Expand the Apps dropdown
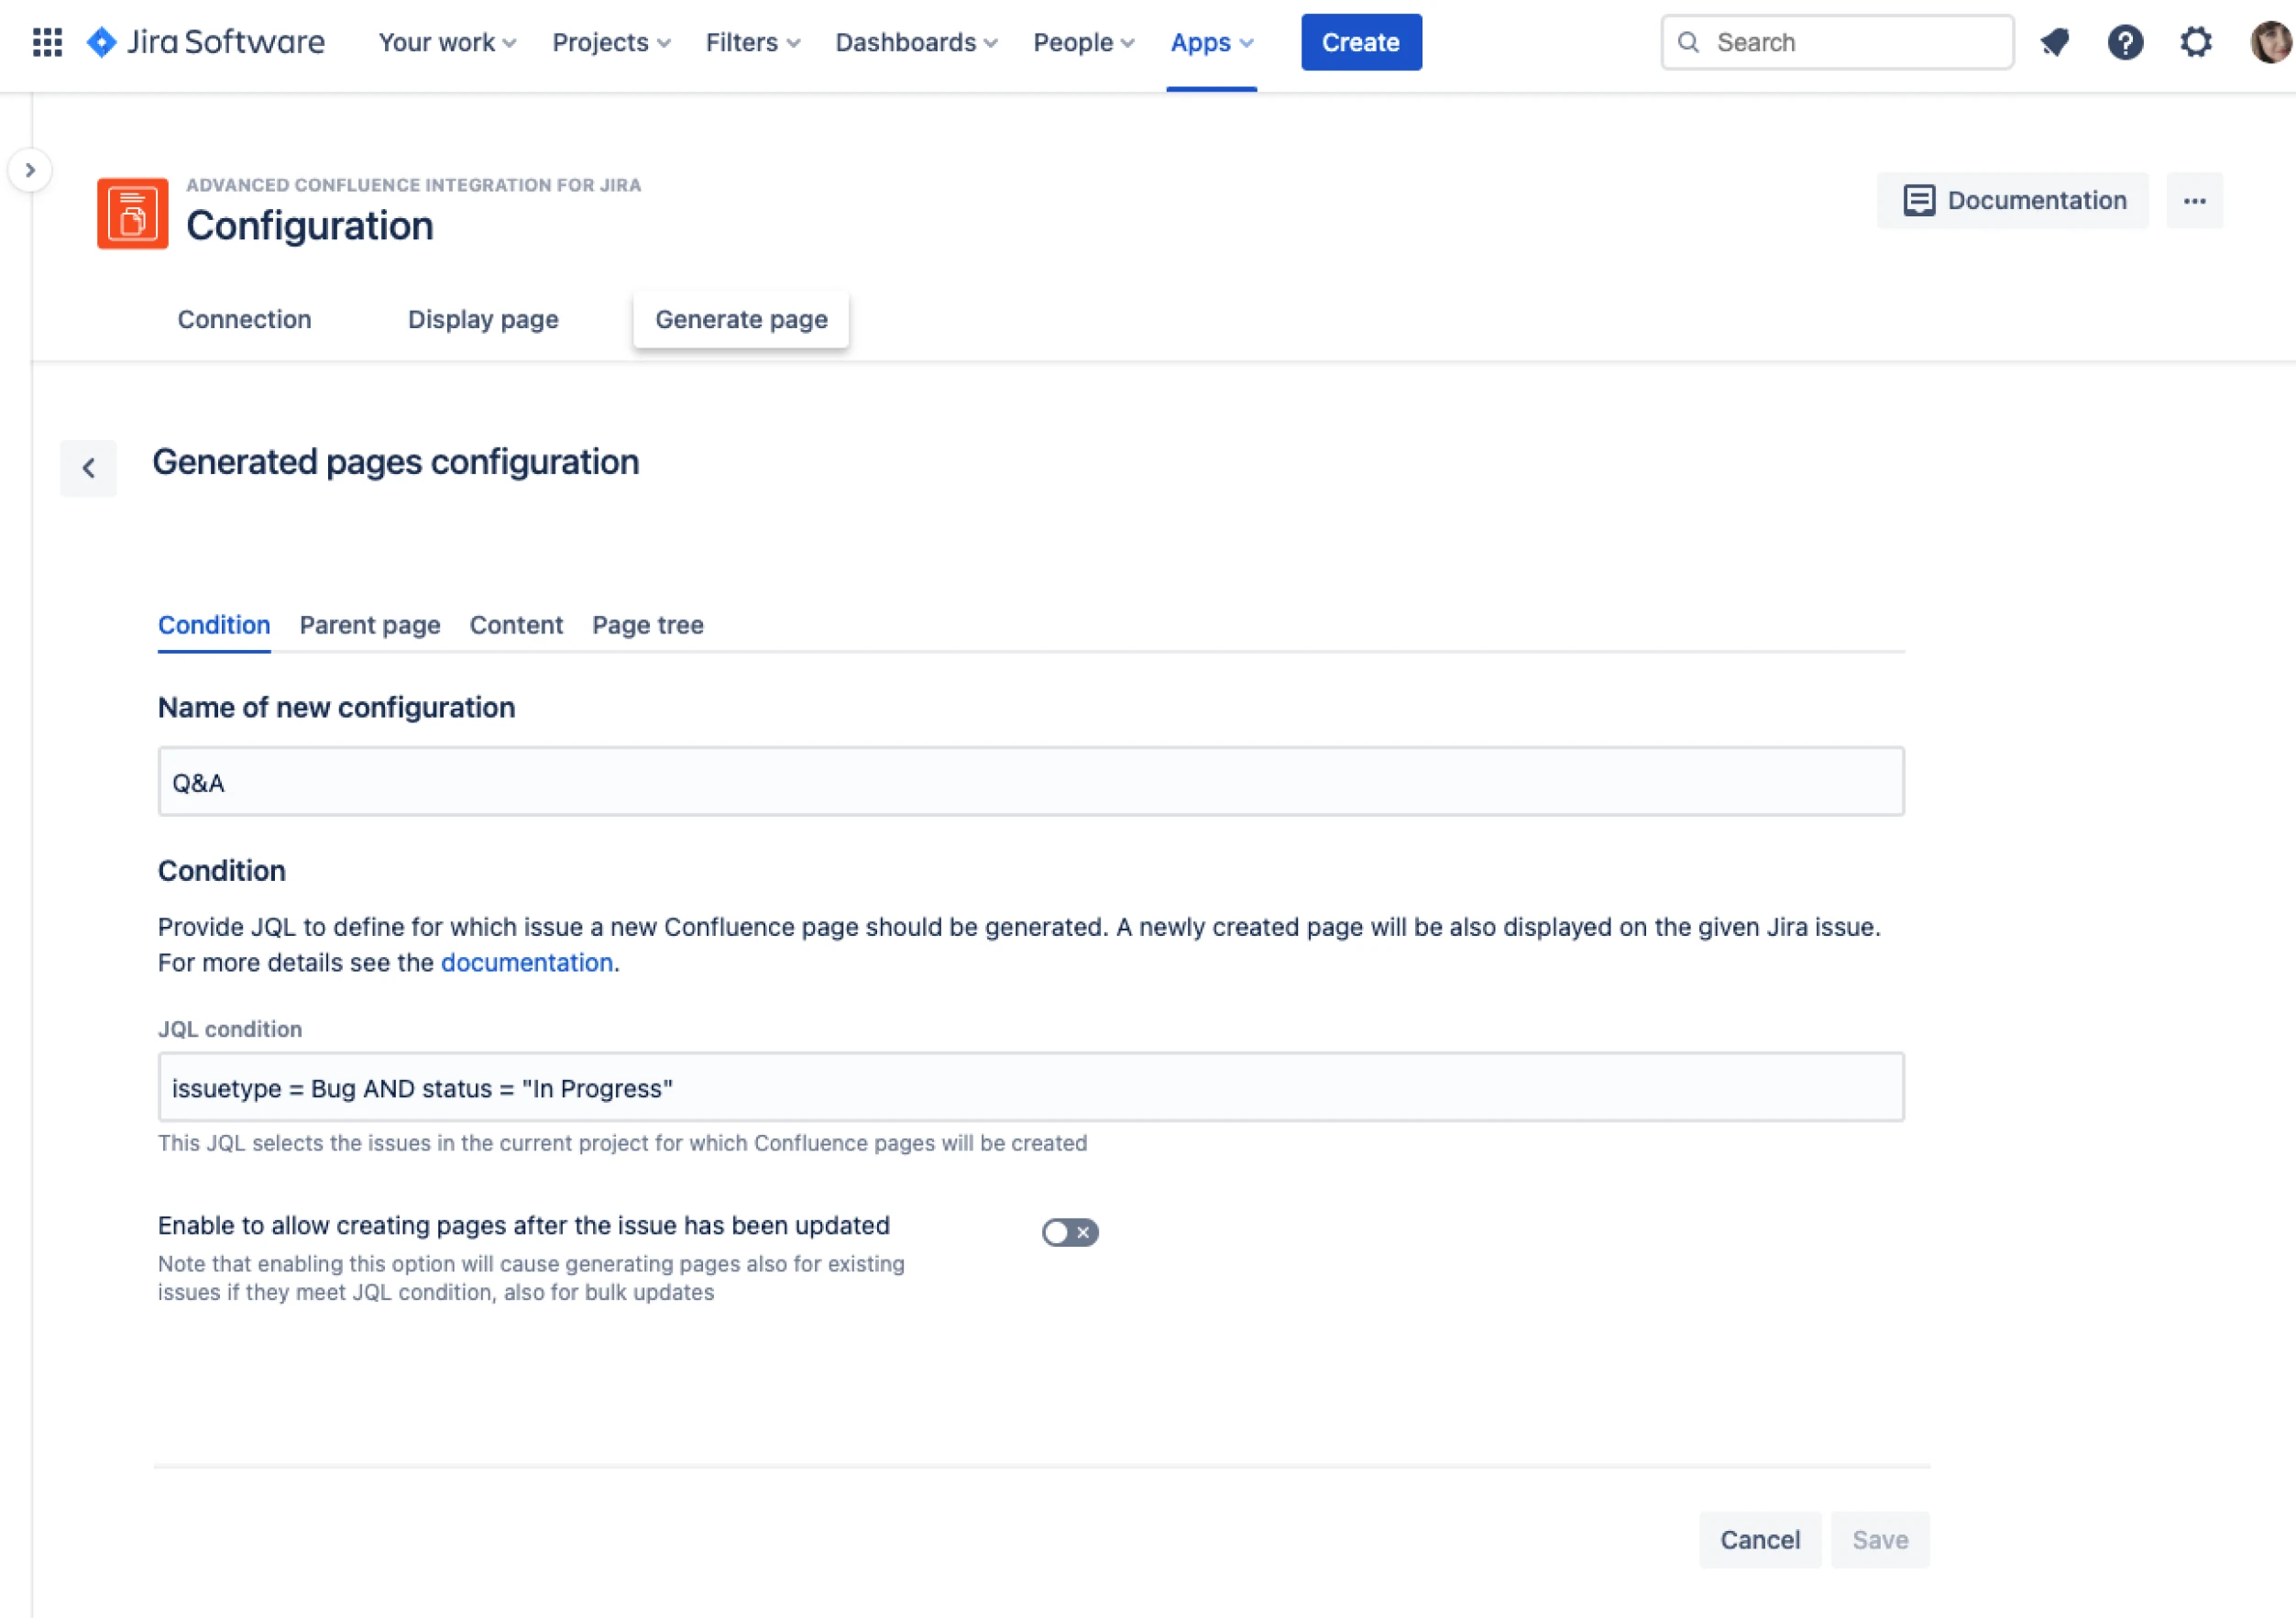The image size is (2296, 1618). pos(1212,42)
